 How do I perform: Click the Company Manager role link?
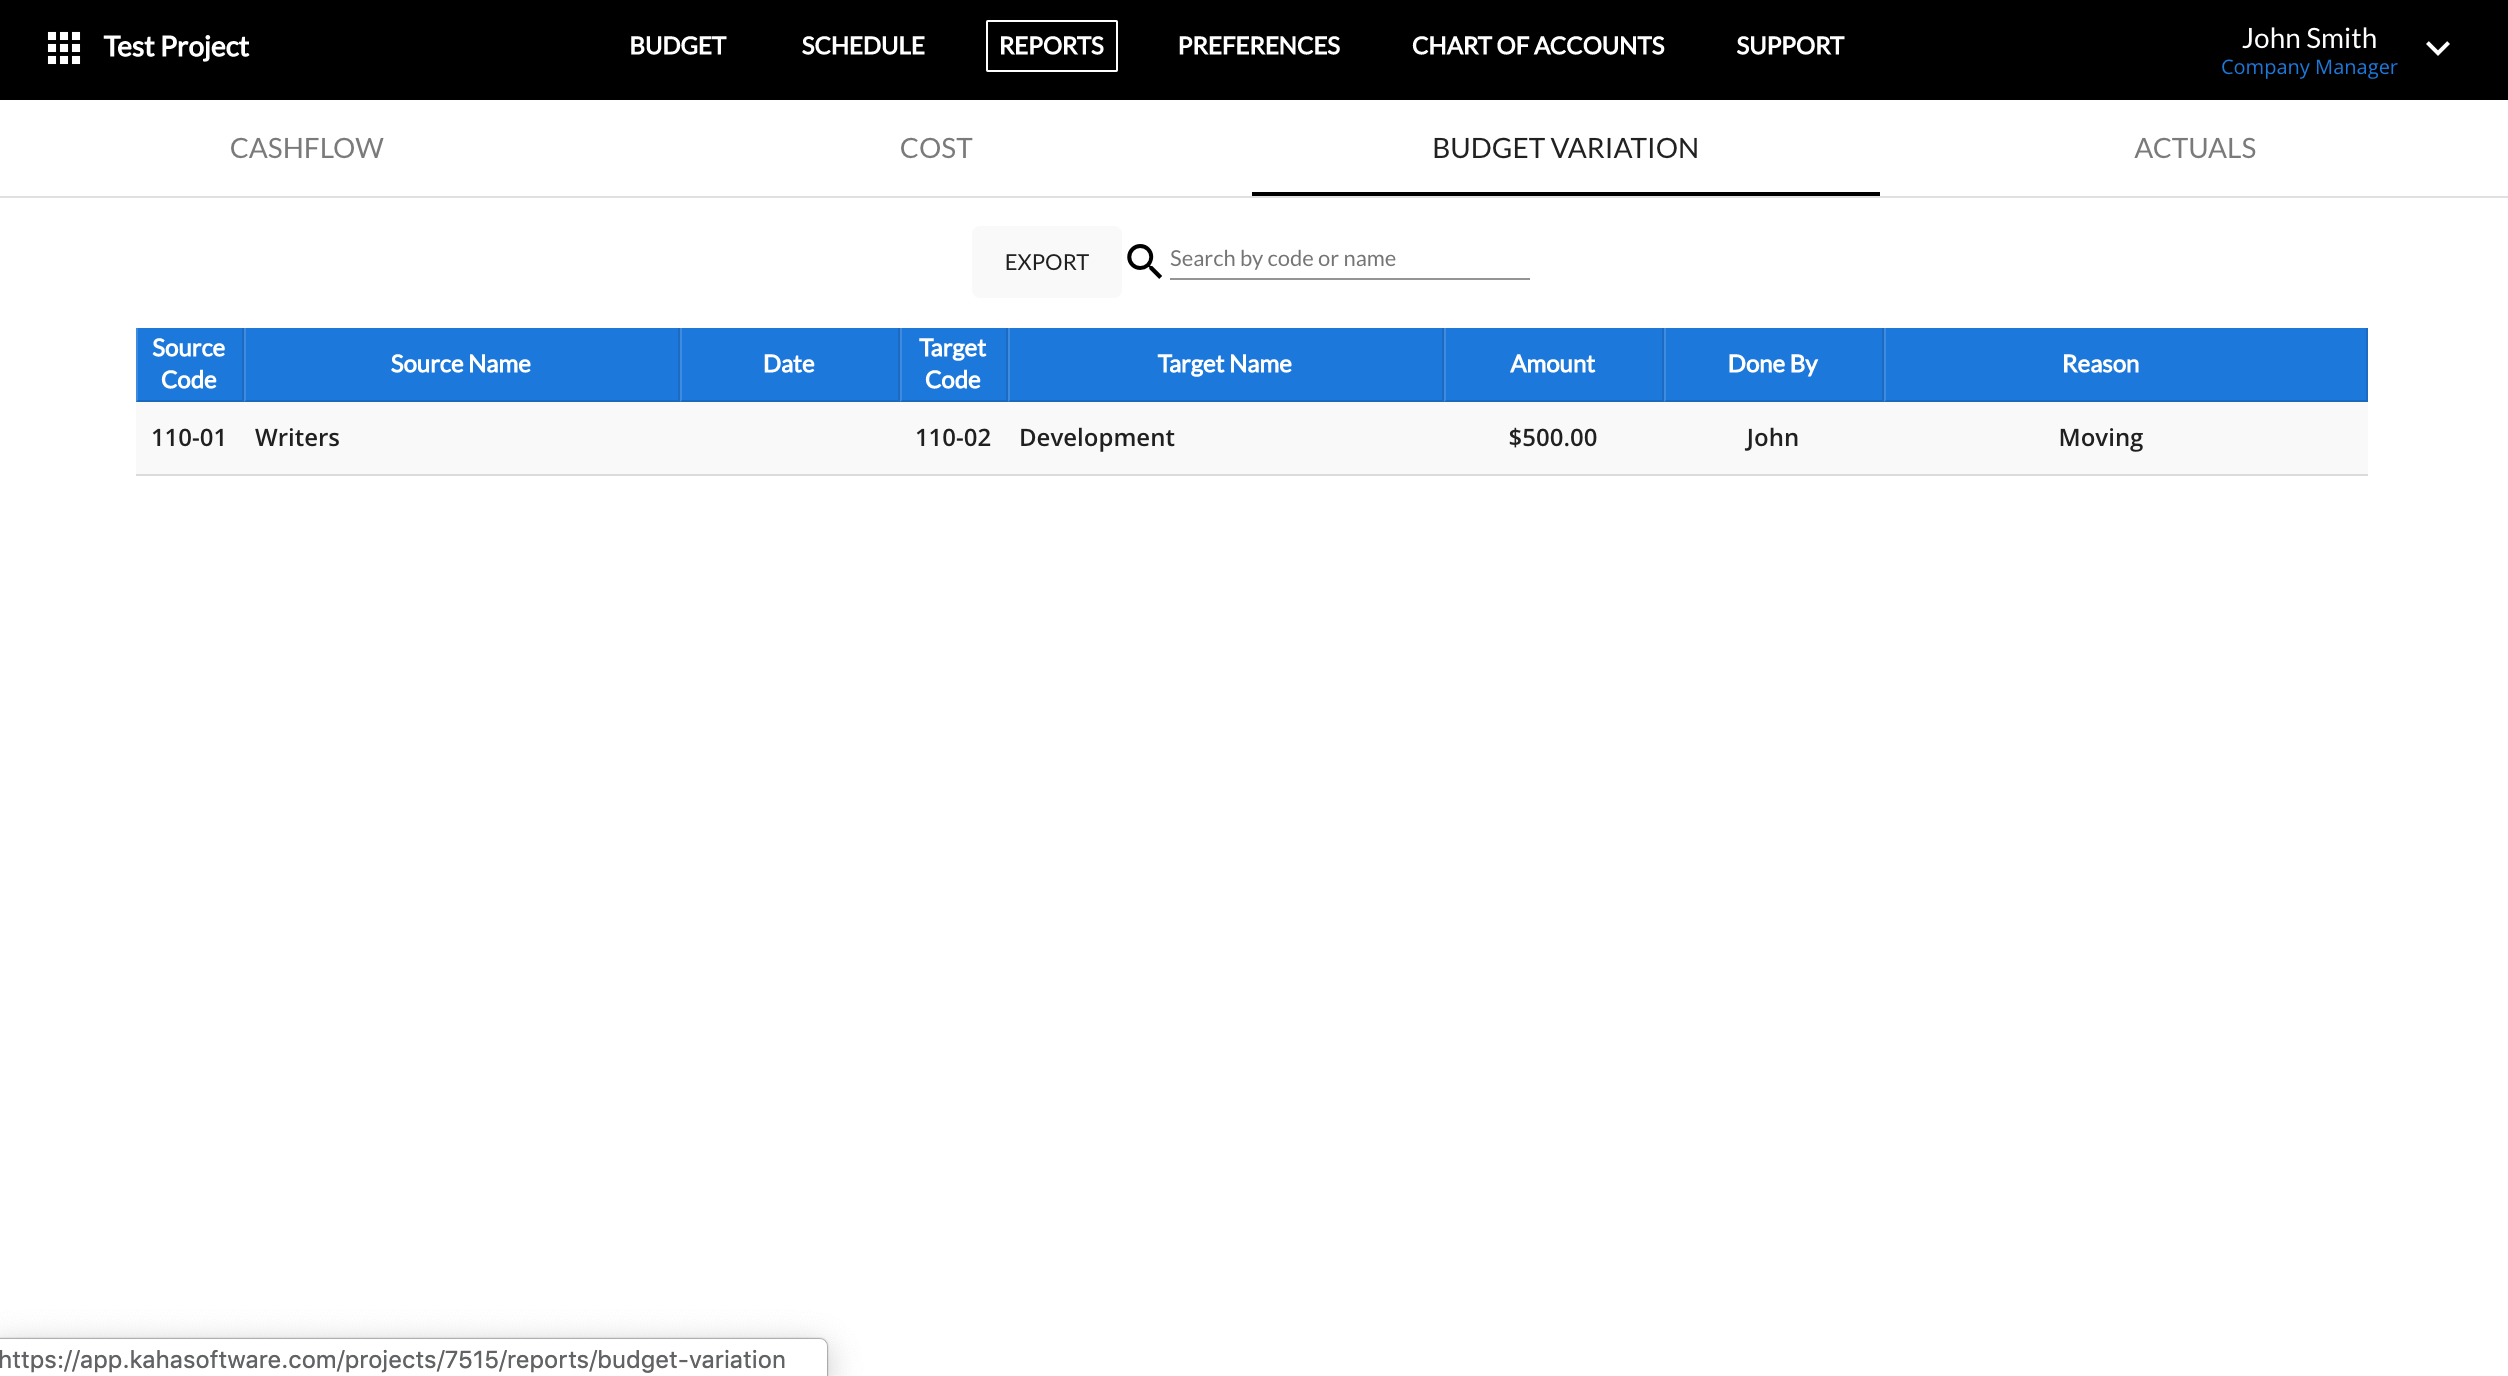[x=2308, y=68]
